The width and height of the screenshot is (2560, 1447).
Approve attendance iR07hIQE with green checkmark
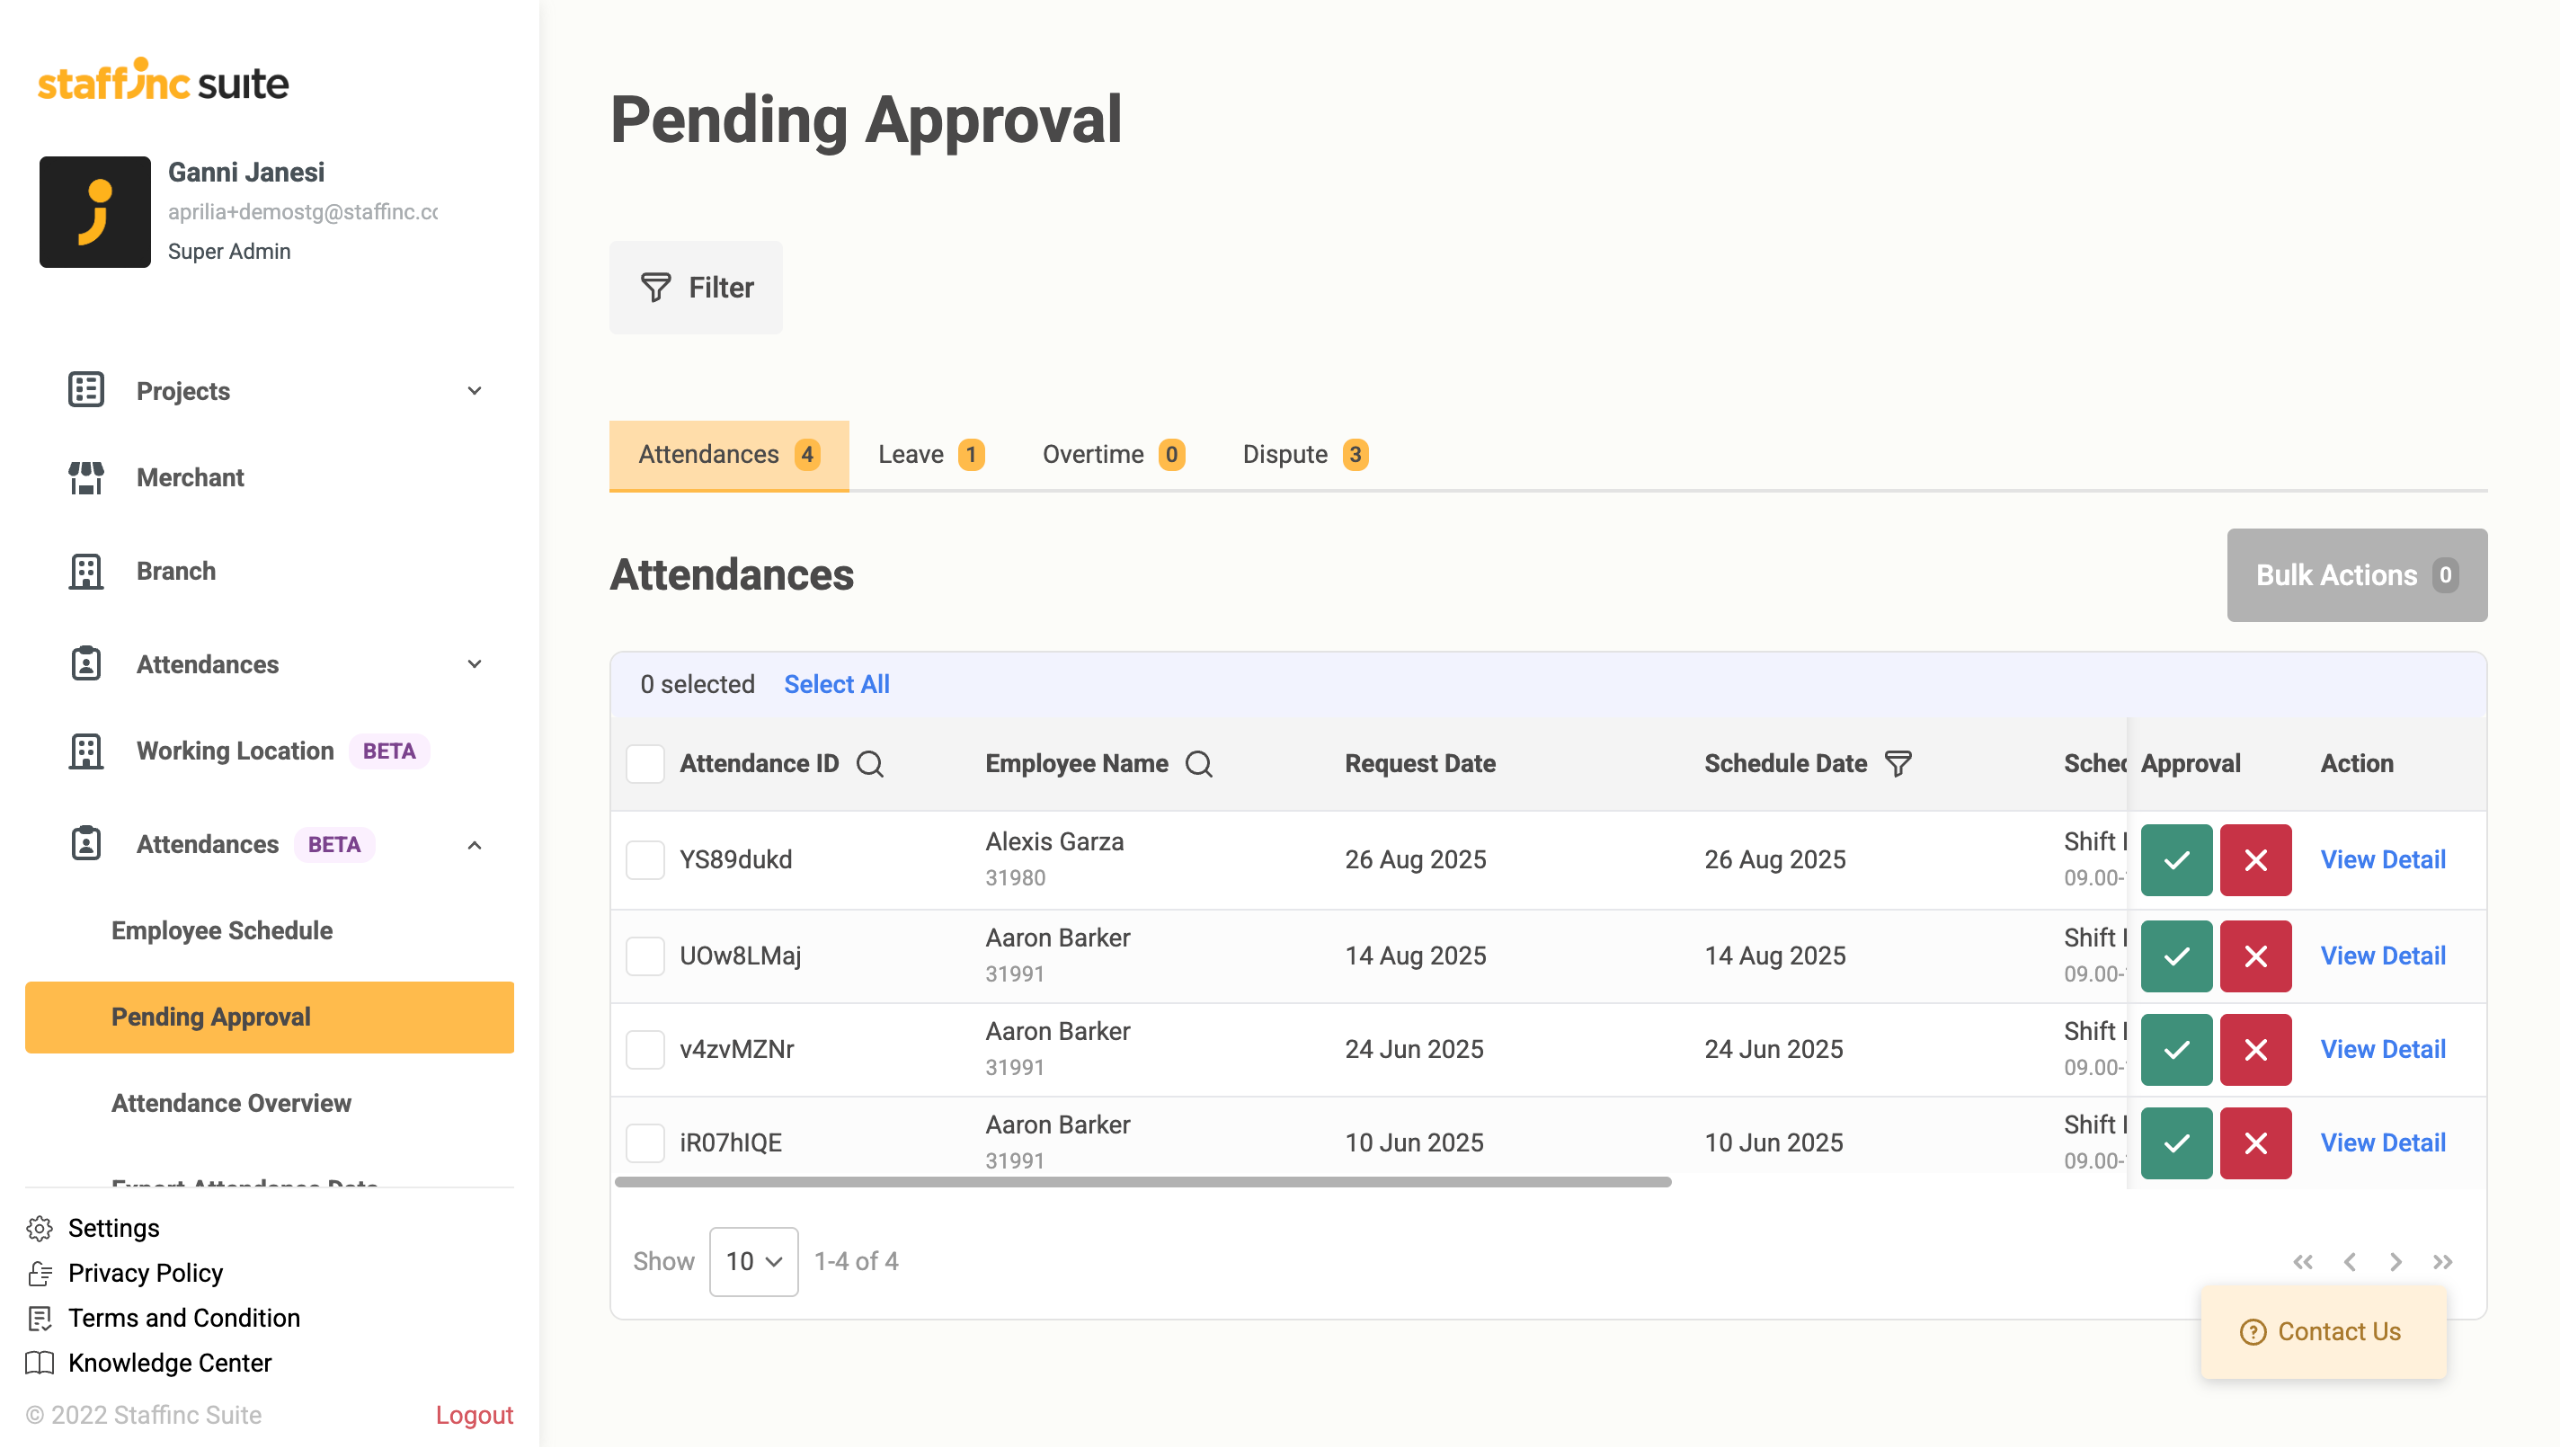pos(2176,1143)
